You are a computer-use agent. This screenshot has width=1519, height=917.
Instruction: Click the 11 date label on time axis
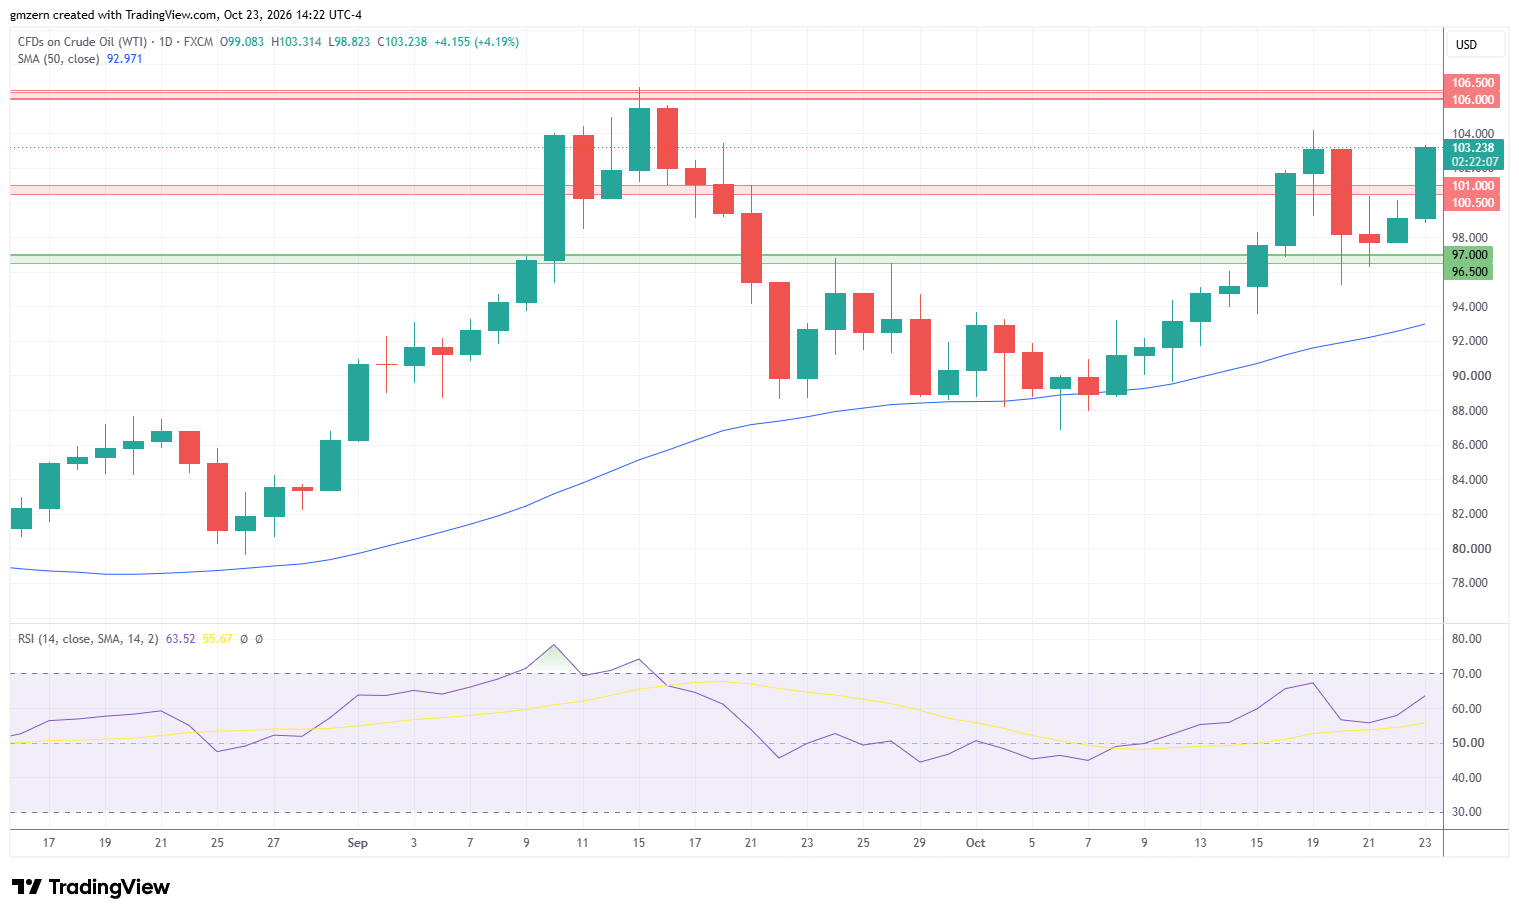coord(582,843)
